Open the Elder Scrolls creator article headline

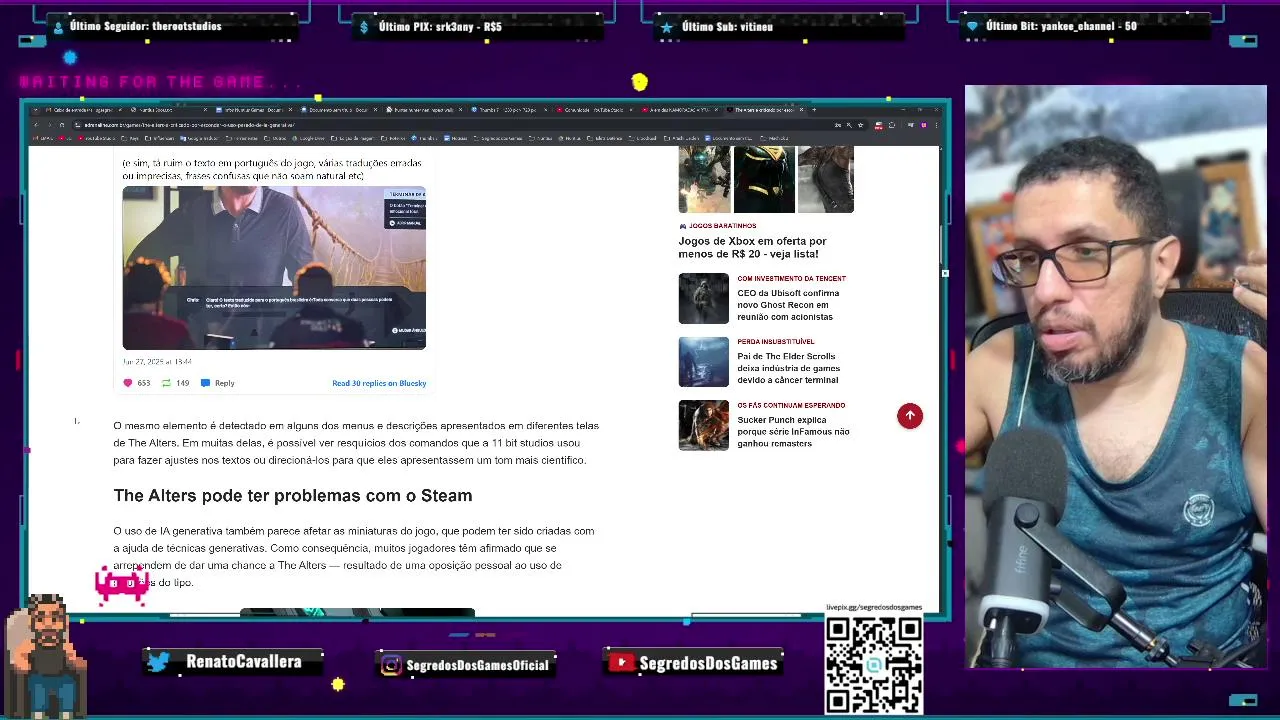point(788,368)
